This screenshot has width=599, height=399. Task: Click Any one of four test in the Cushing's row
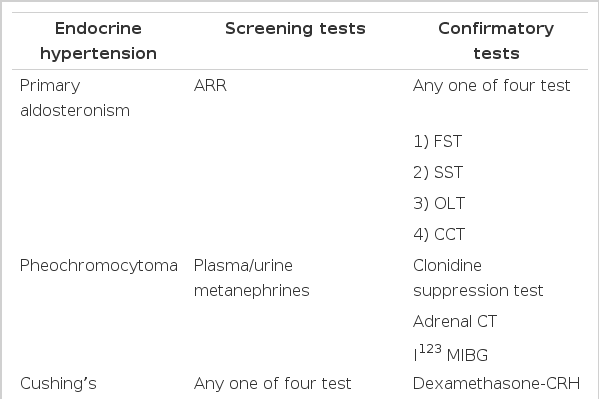point(272,383)
